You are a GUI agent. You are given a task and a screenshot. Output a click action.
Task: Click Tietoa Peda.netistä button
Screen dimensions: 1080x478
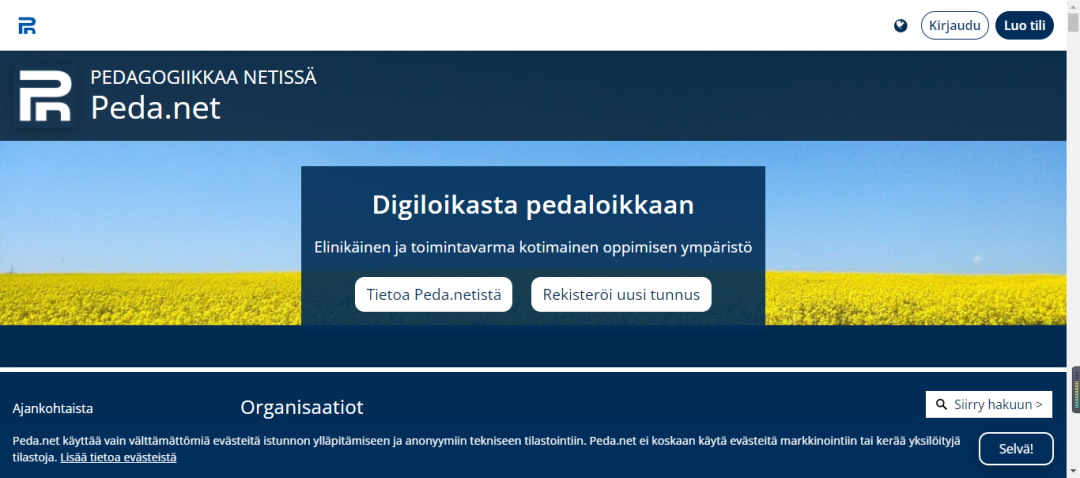click(433, 295)
